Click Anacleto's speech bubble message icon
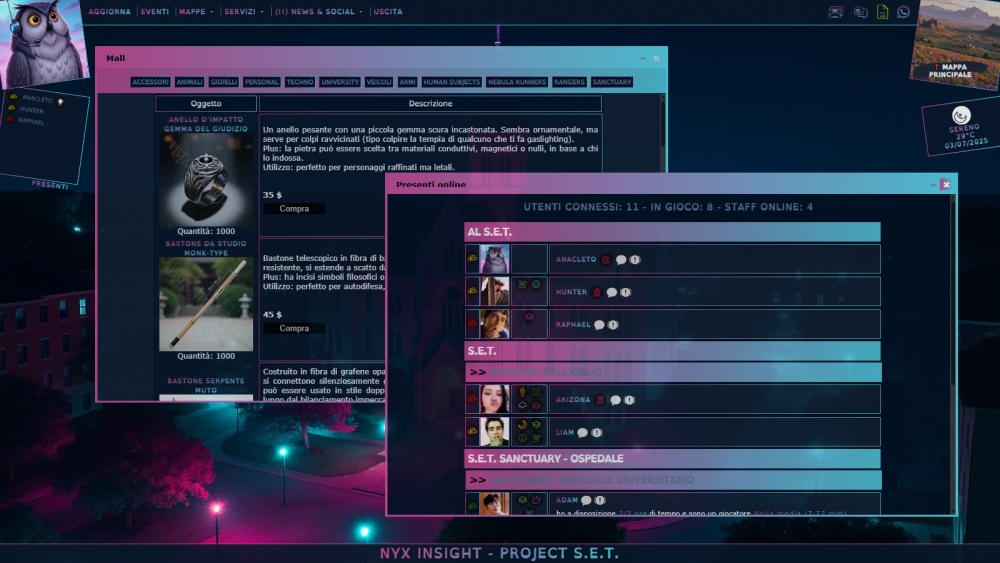The image size is (1000, 563). click(x=621, y=260)
